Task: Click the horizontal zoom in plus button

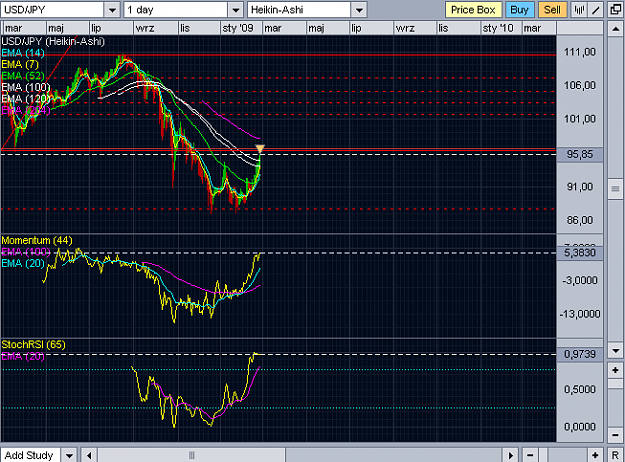Action: click(x=595, y=455)
